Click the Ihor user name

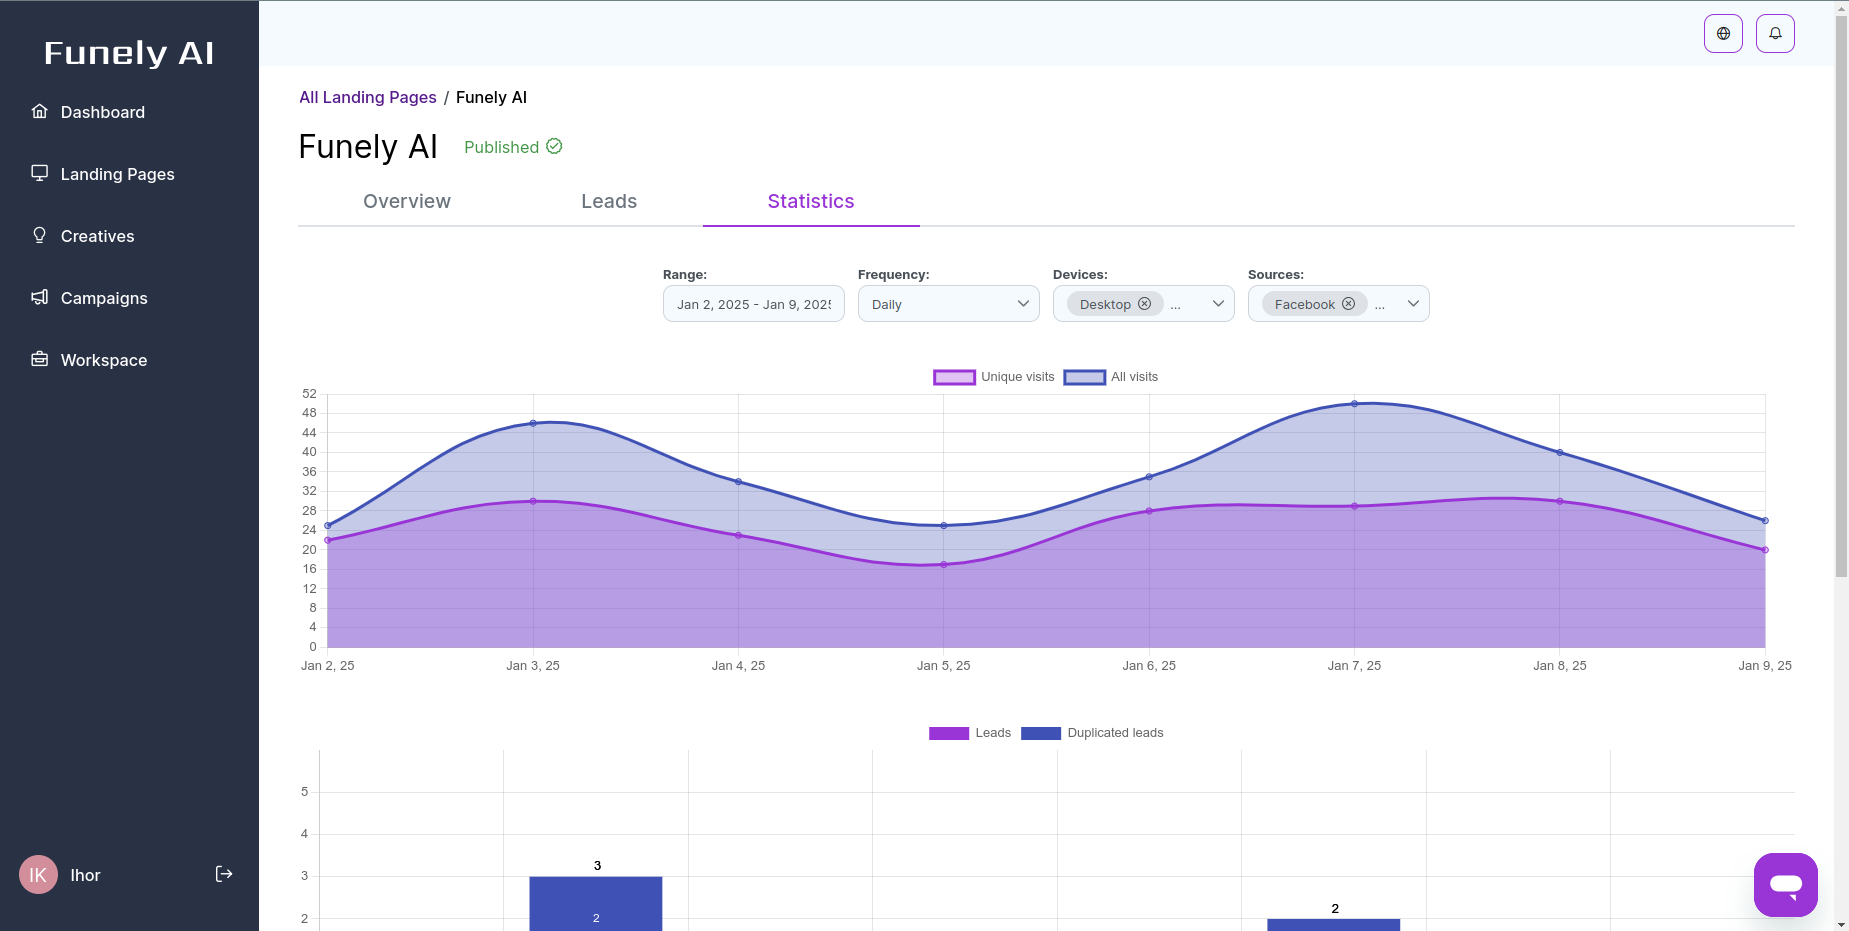[85, 875]
